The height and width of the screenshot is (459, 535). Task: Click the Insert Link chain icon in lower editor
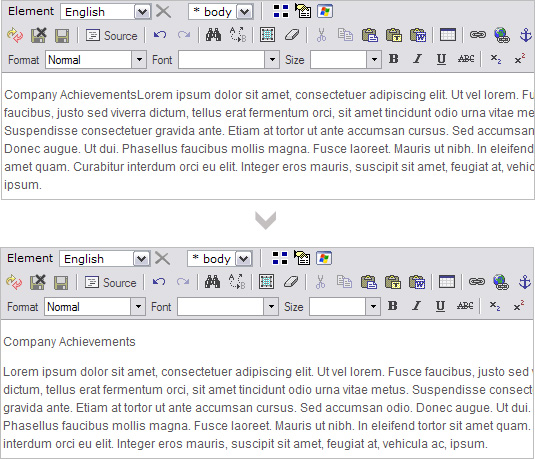477,282
